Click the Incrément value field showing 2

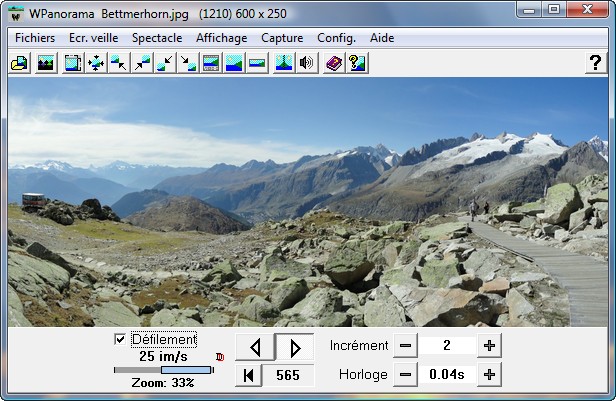447,346
